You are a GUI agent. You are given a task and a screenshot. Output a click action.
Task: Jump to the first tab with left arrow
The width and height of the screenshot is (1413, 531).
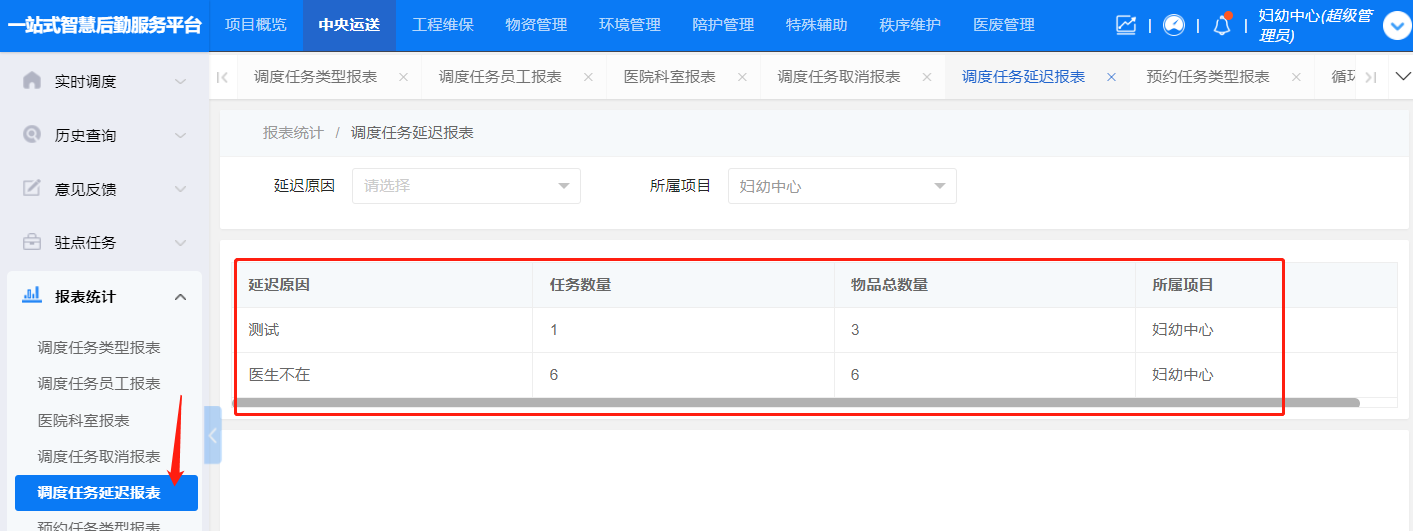[x=222, y=77]
